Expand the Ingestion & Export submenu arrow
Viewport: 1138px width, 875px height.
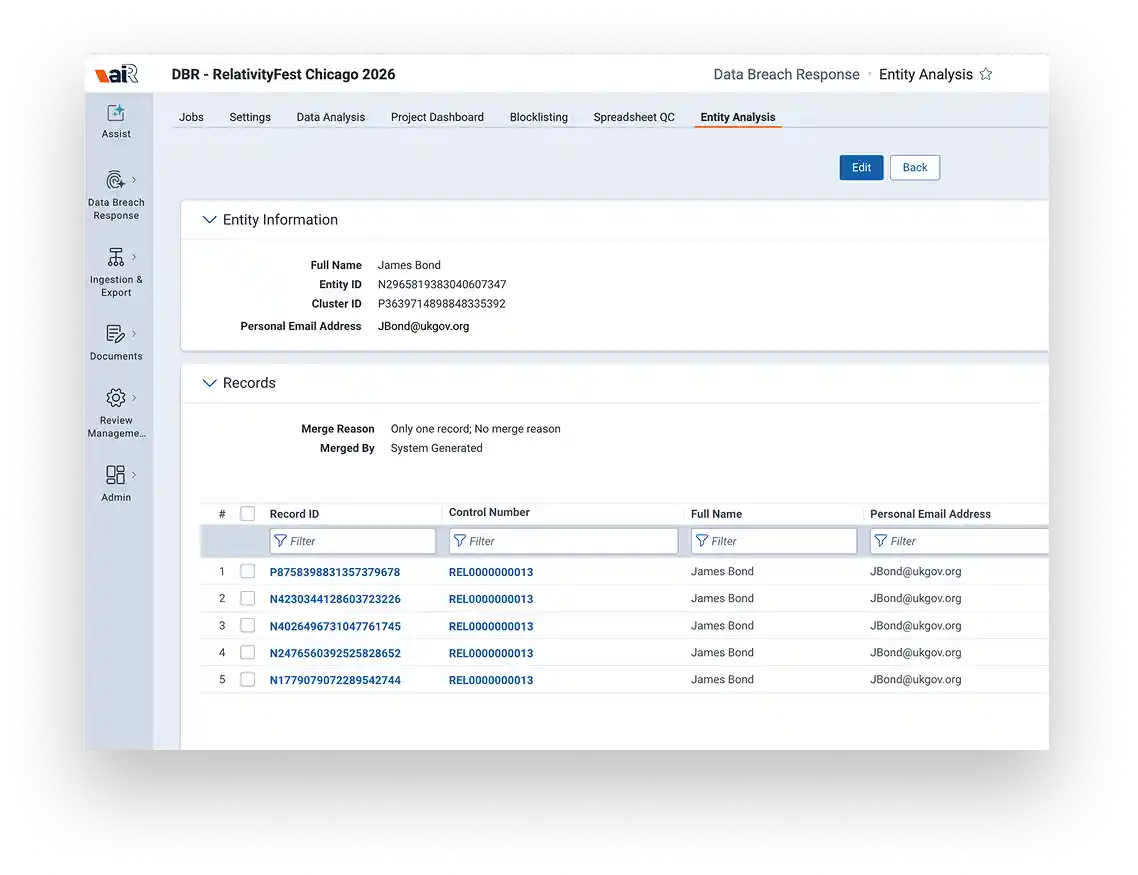(134, 257)
